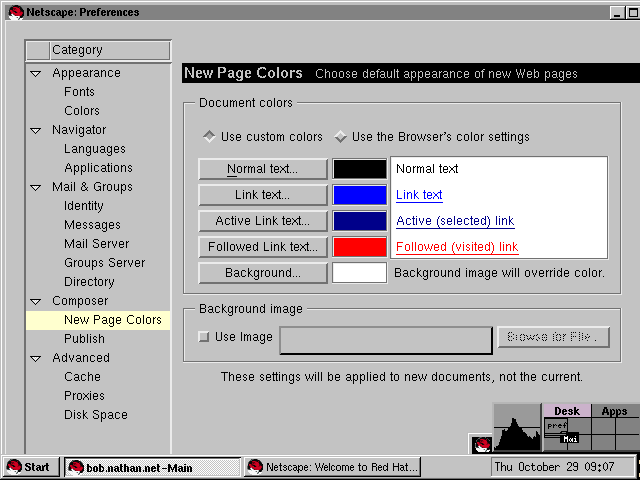Select Fonts in the category tree
The height and width of the screenshot is (480, 640).
click(x=79, y=92)
